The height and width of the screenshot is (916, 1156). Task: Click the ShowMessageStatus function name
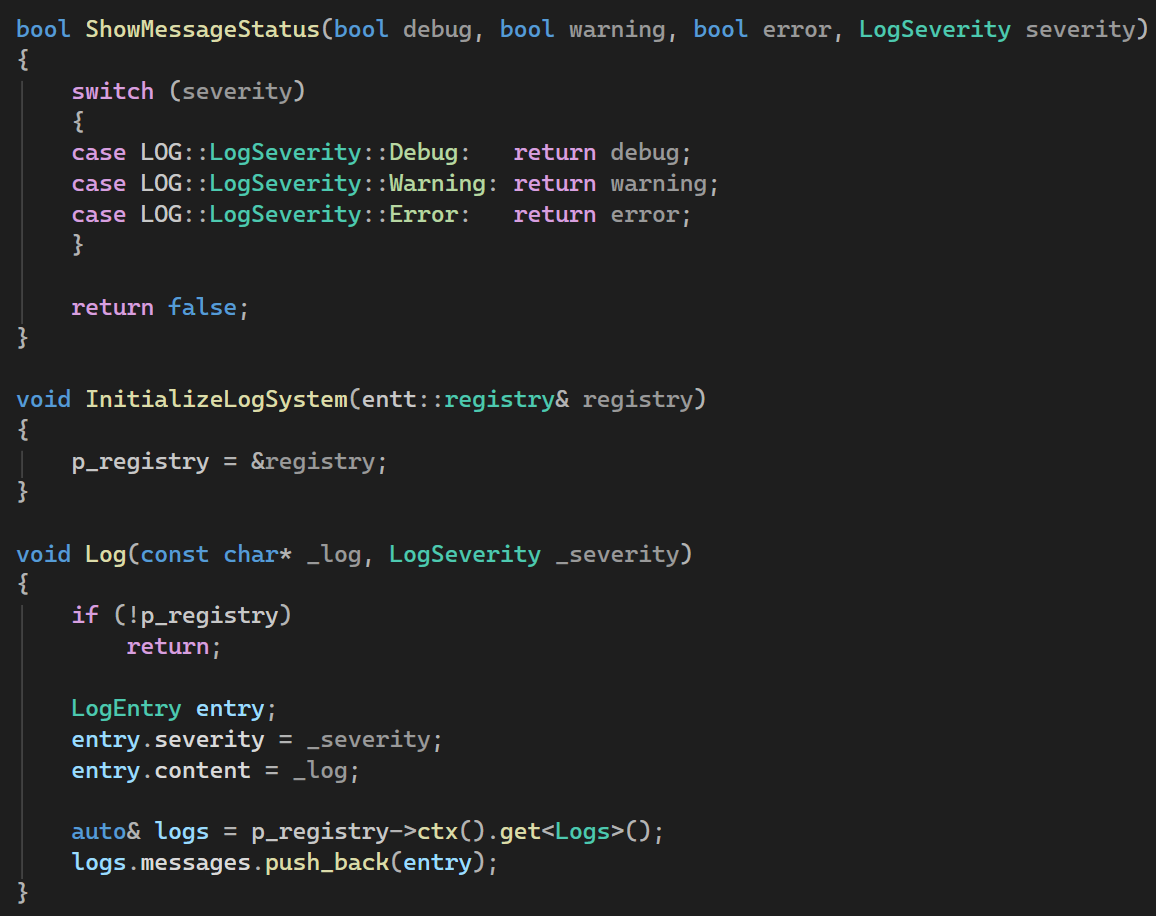coord(203,30)
